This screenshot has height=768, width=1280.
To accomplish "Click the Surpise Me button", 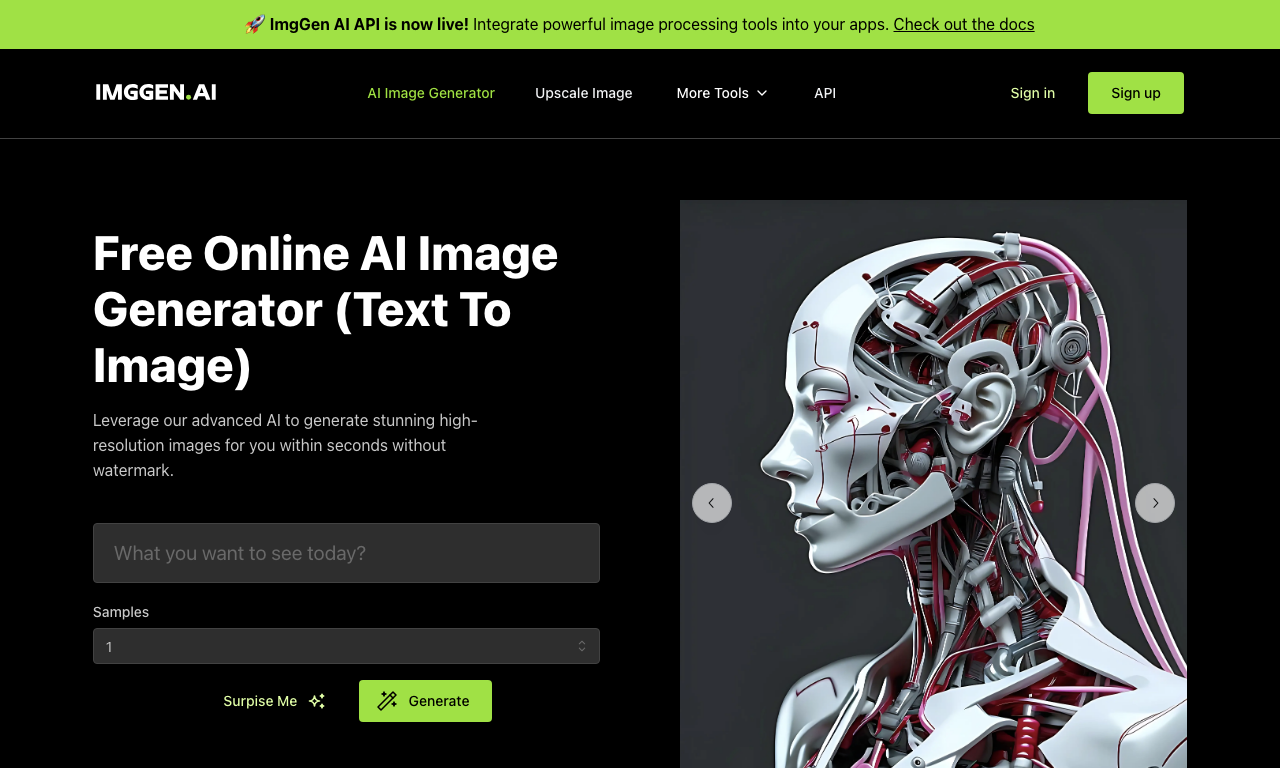I will (x=274, y=701).
